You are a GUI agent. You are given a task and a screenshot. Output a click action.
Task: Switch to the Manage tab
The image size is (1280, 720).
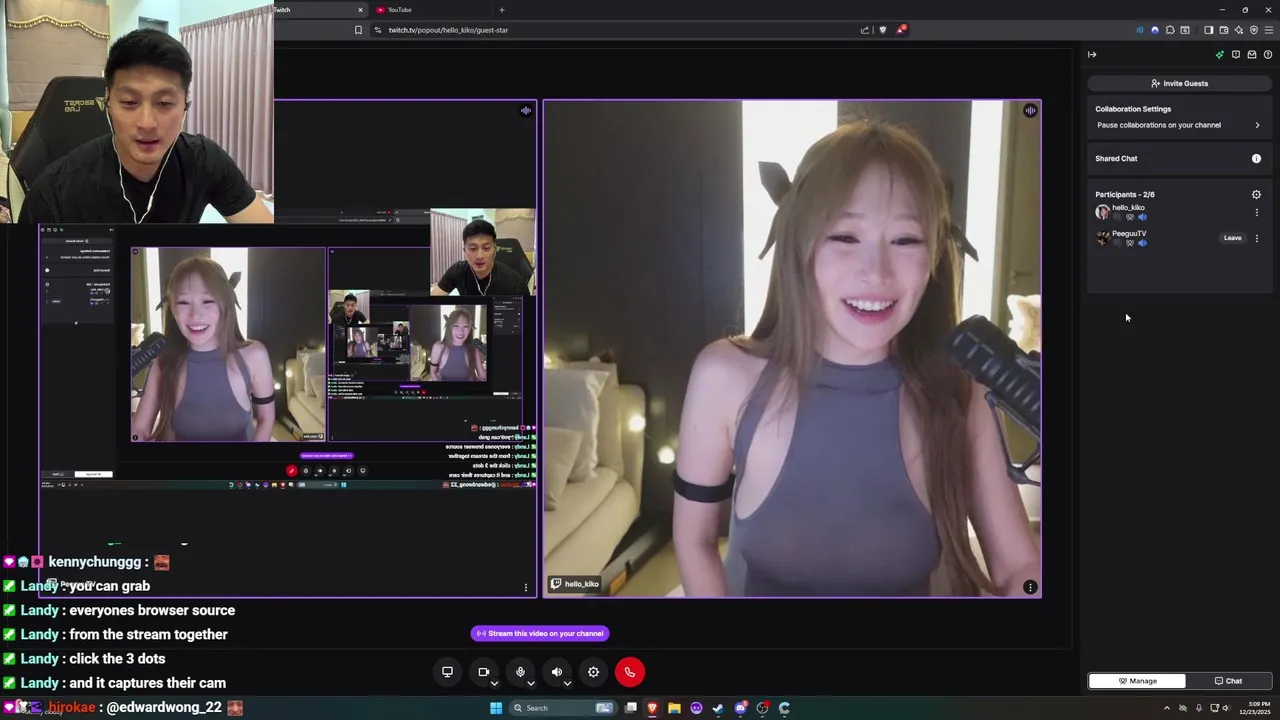click(x=1137, y=681)
